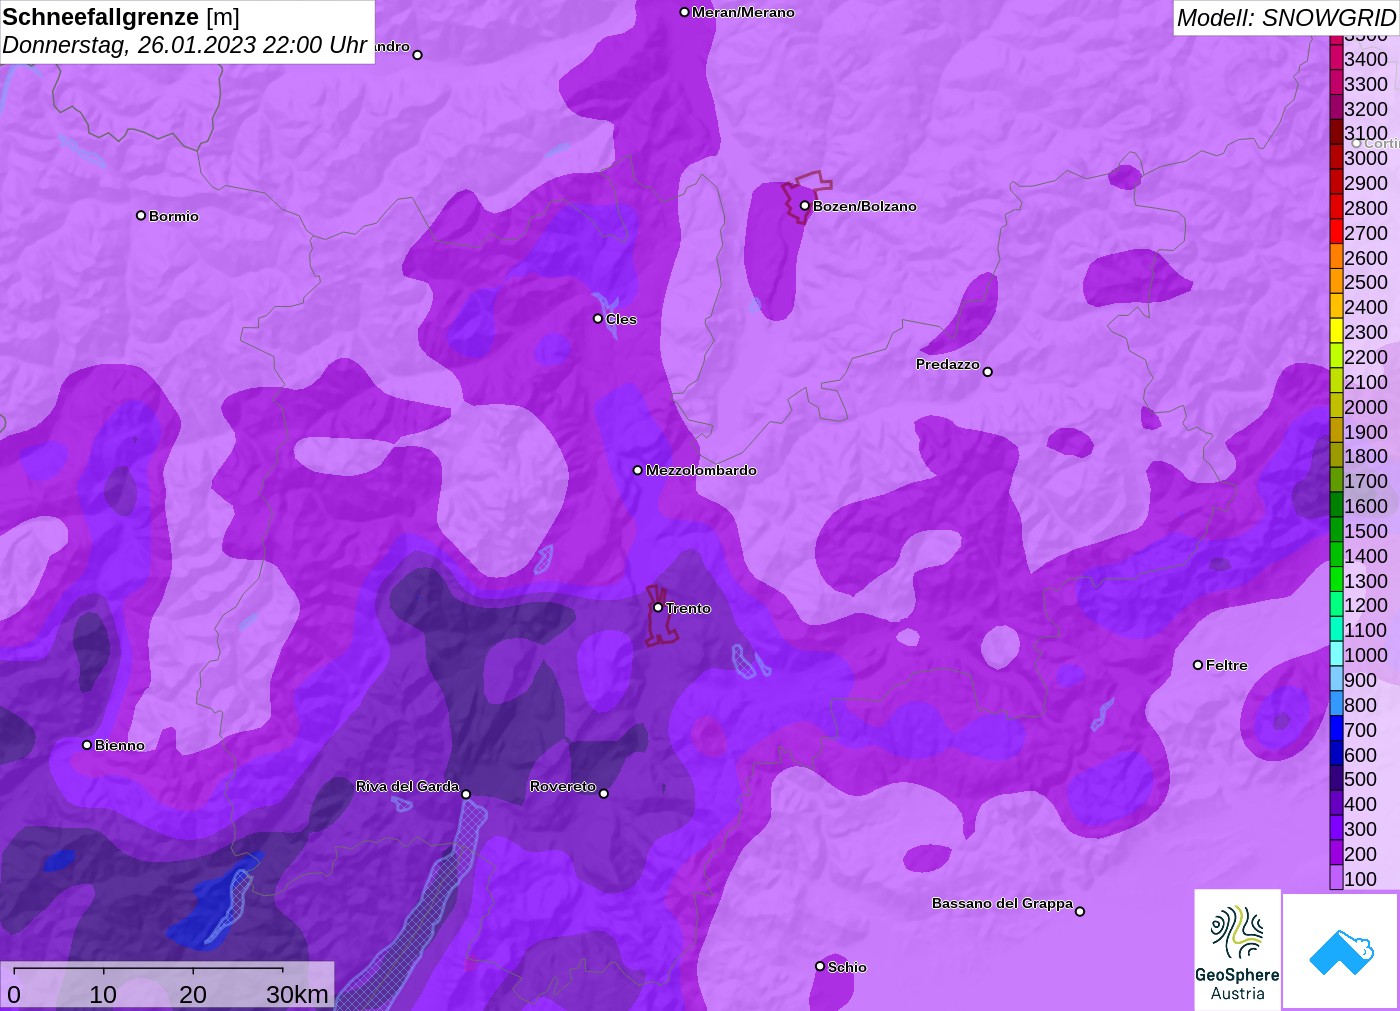Click the 300 m legend color swatch
Viewport: 1400px width, 1011px height.
click(1336, 828)
